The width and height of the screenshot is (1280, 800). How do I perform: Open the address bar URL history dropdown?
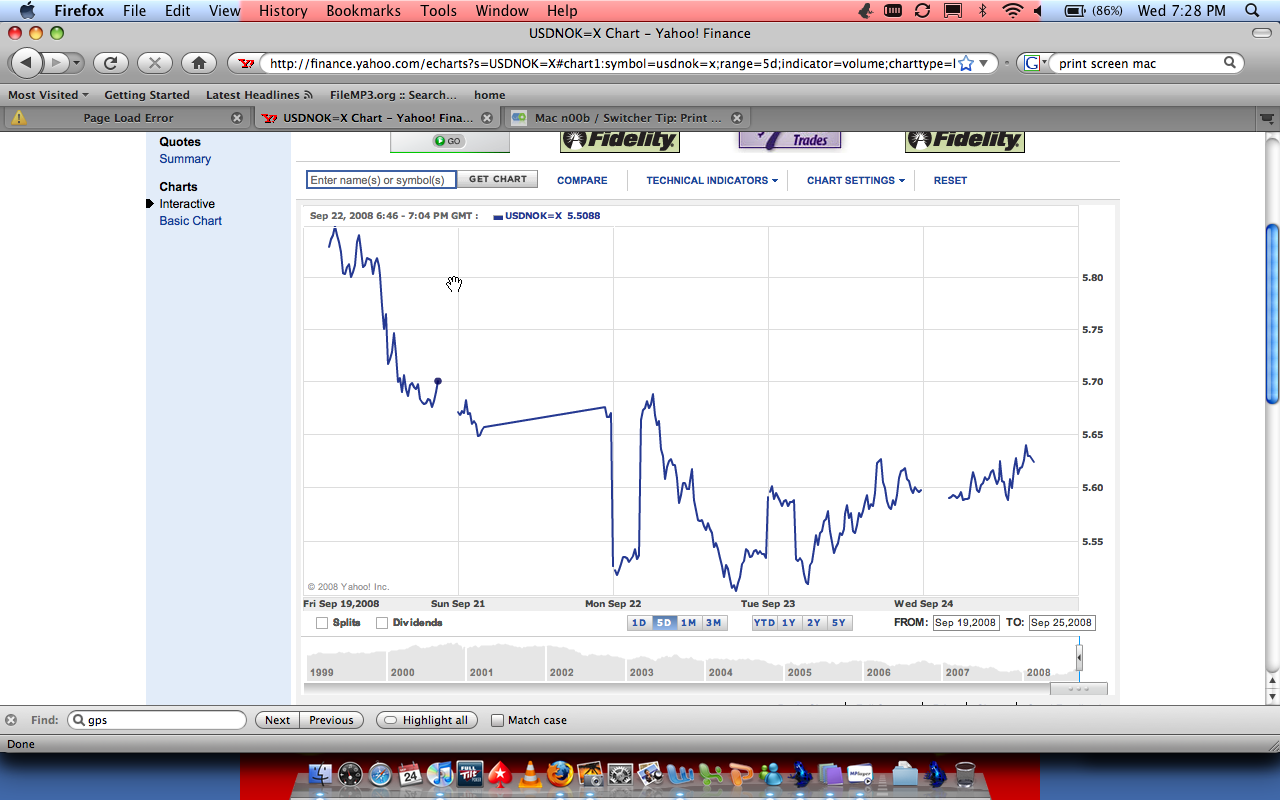pyautogui.click(x=983, y=63)
